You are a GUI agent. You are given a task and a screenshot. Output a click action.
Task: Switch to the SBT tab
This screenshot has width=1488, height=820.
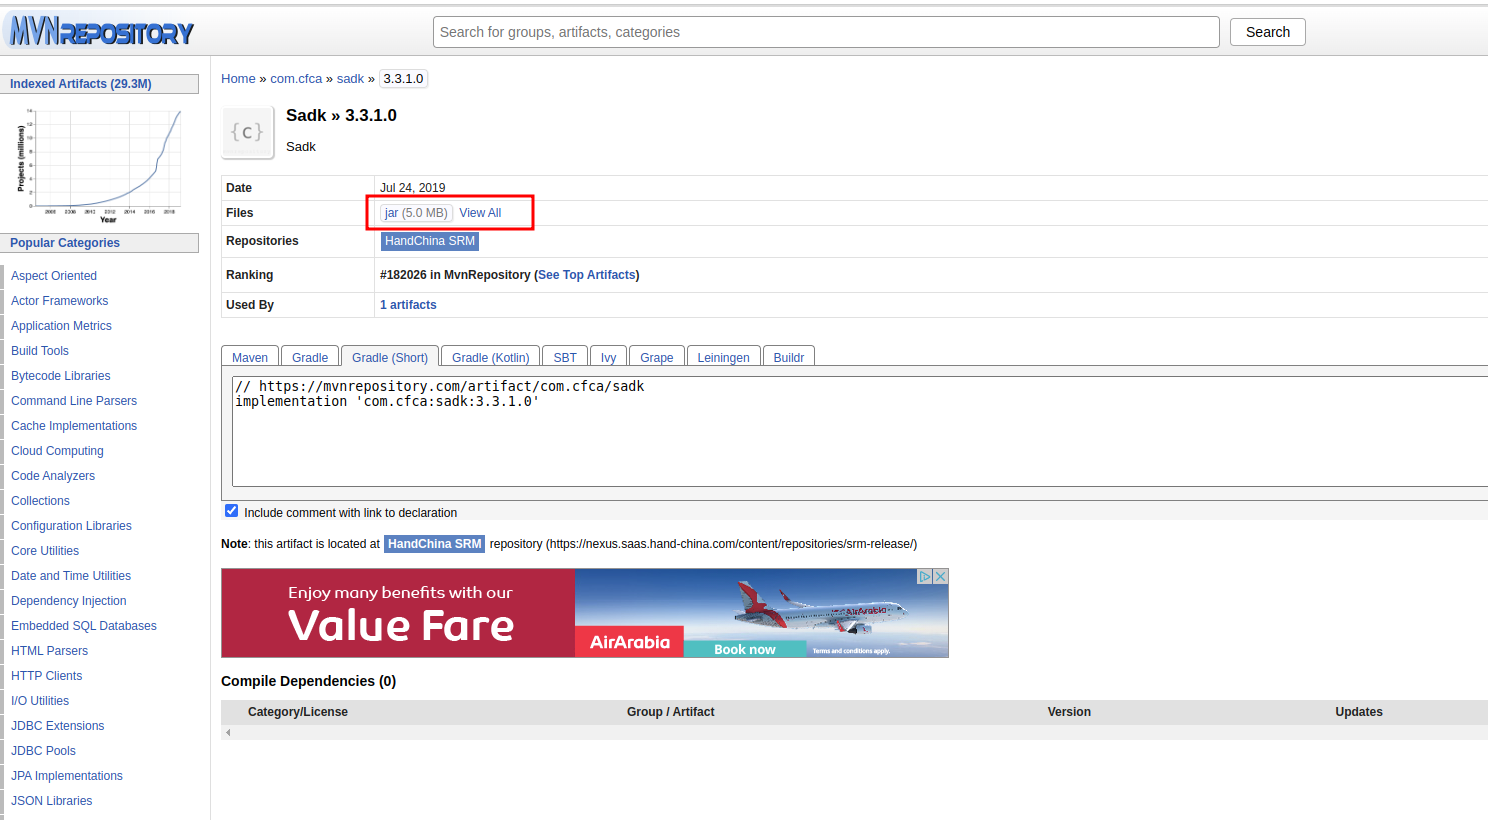(565, 357)
